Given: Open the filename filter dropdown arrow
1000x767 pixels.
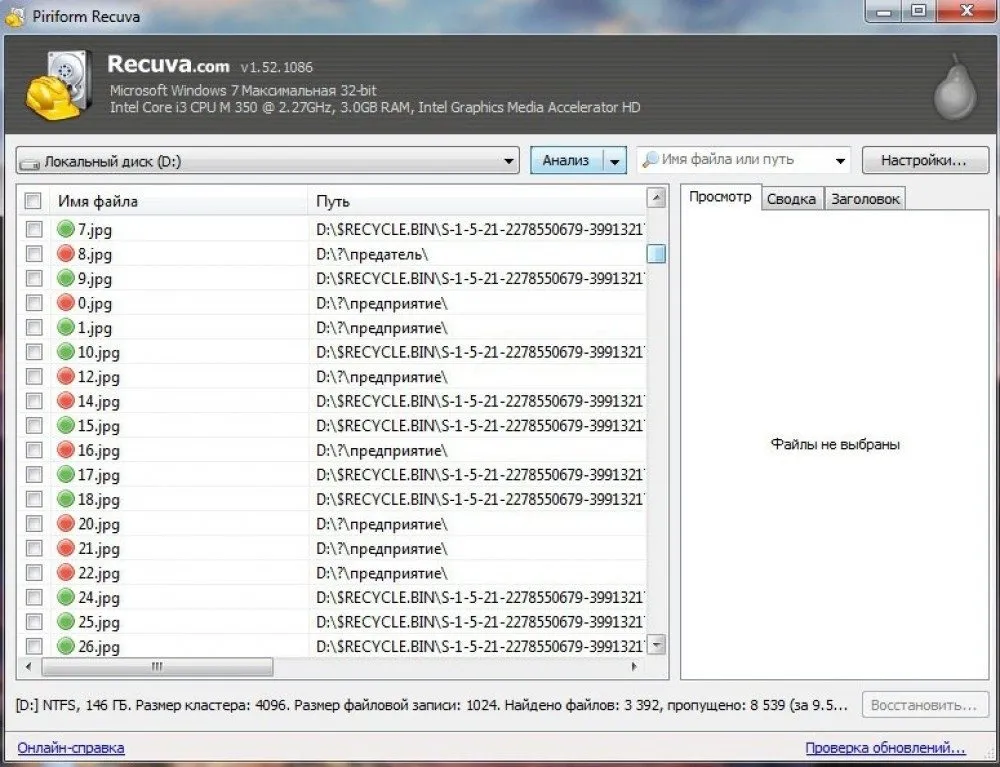Looking at the screenshot, I should click(840, 161).
